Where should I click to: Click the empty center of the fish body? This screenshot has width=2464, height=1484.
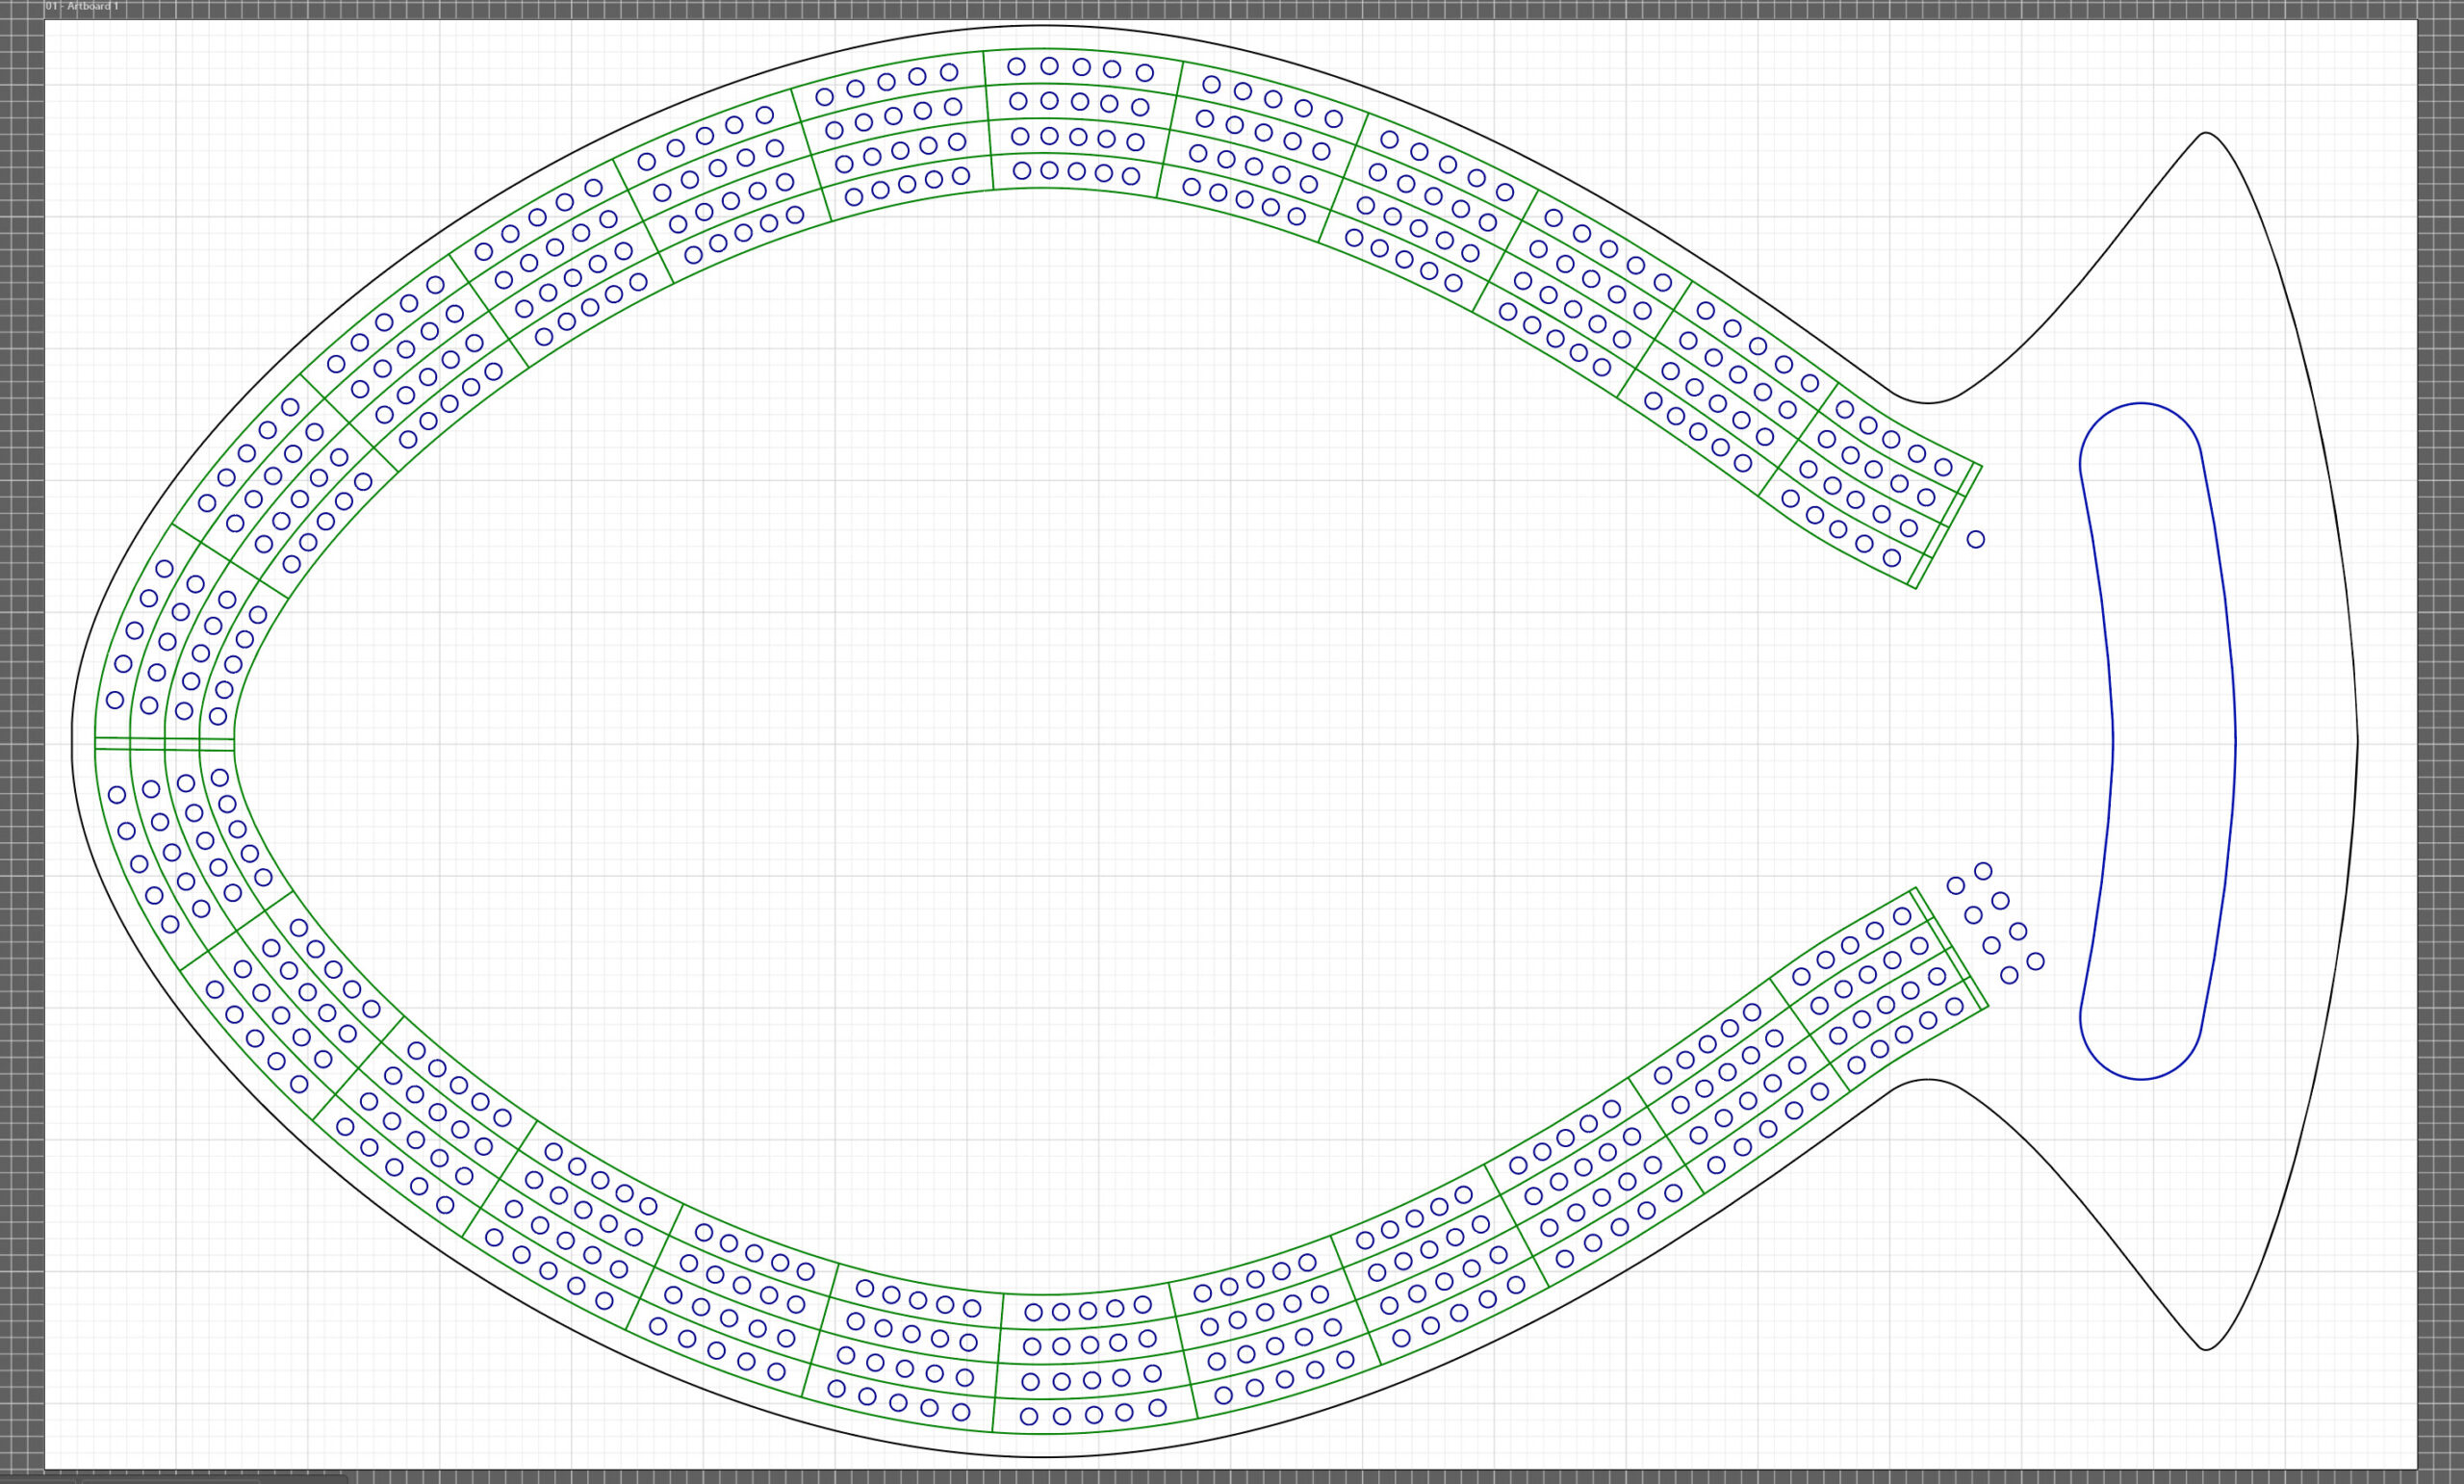click(1040, 740)
